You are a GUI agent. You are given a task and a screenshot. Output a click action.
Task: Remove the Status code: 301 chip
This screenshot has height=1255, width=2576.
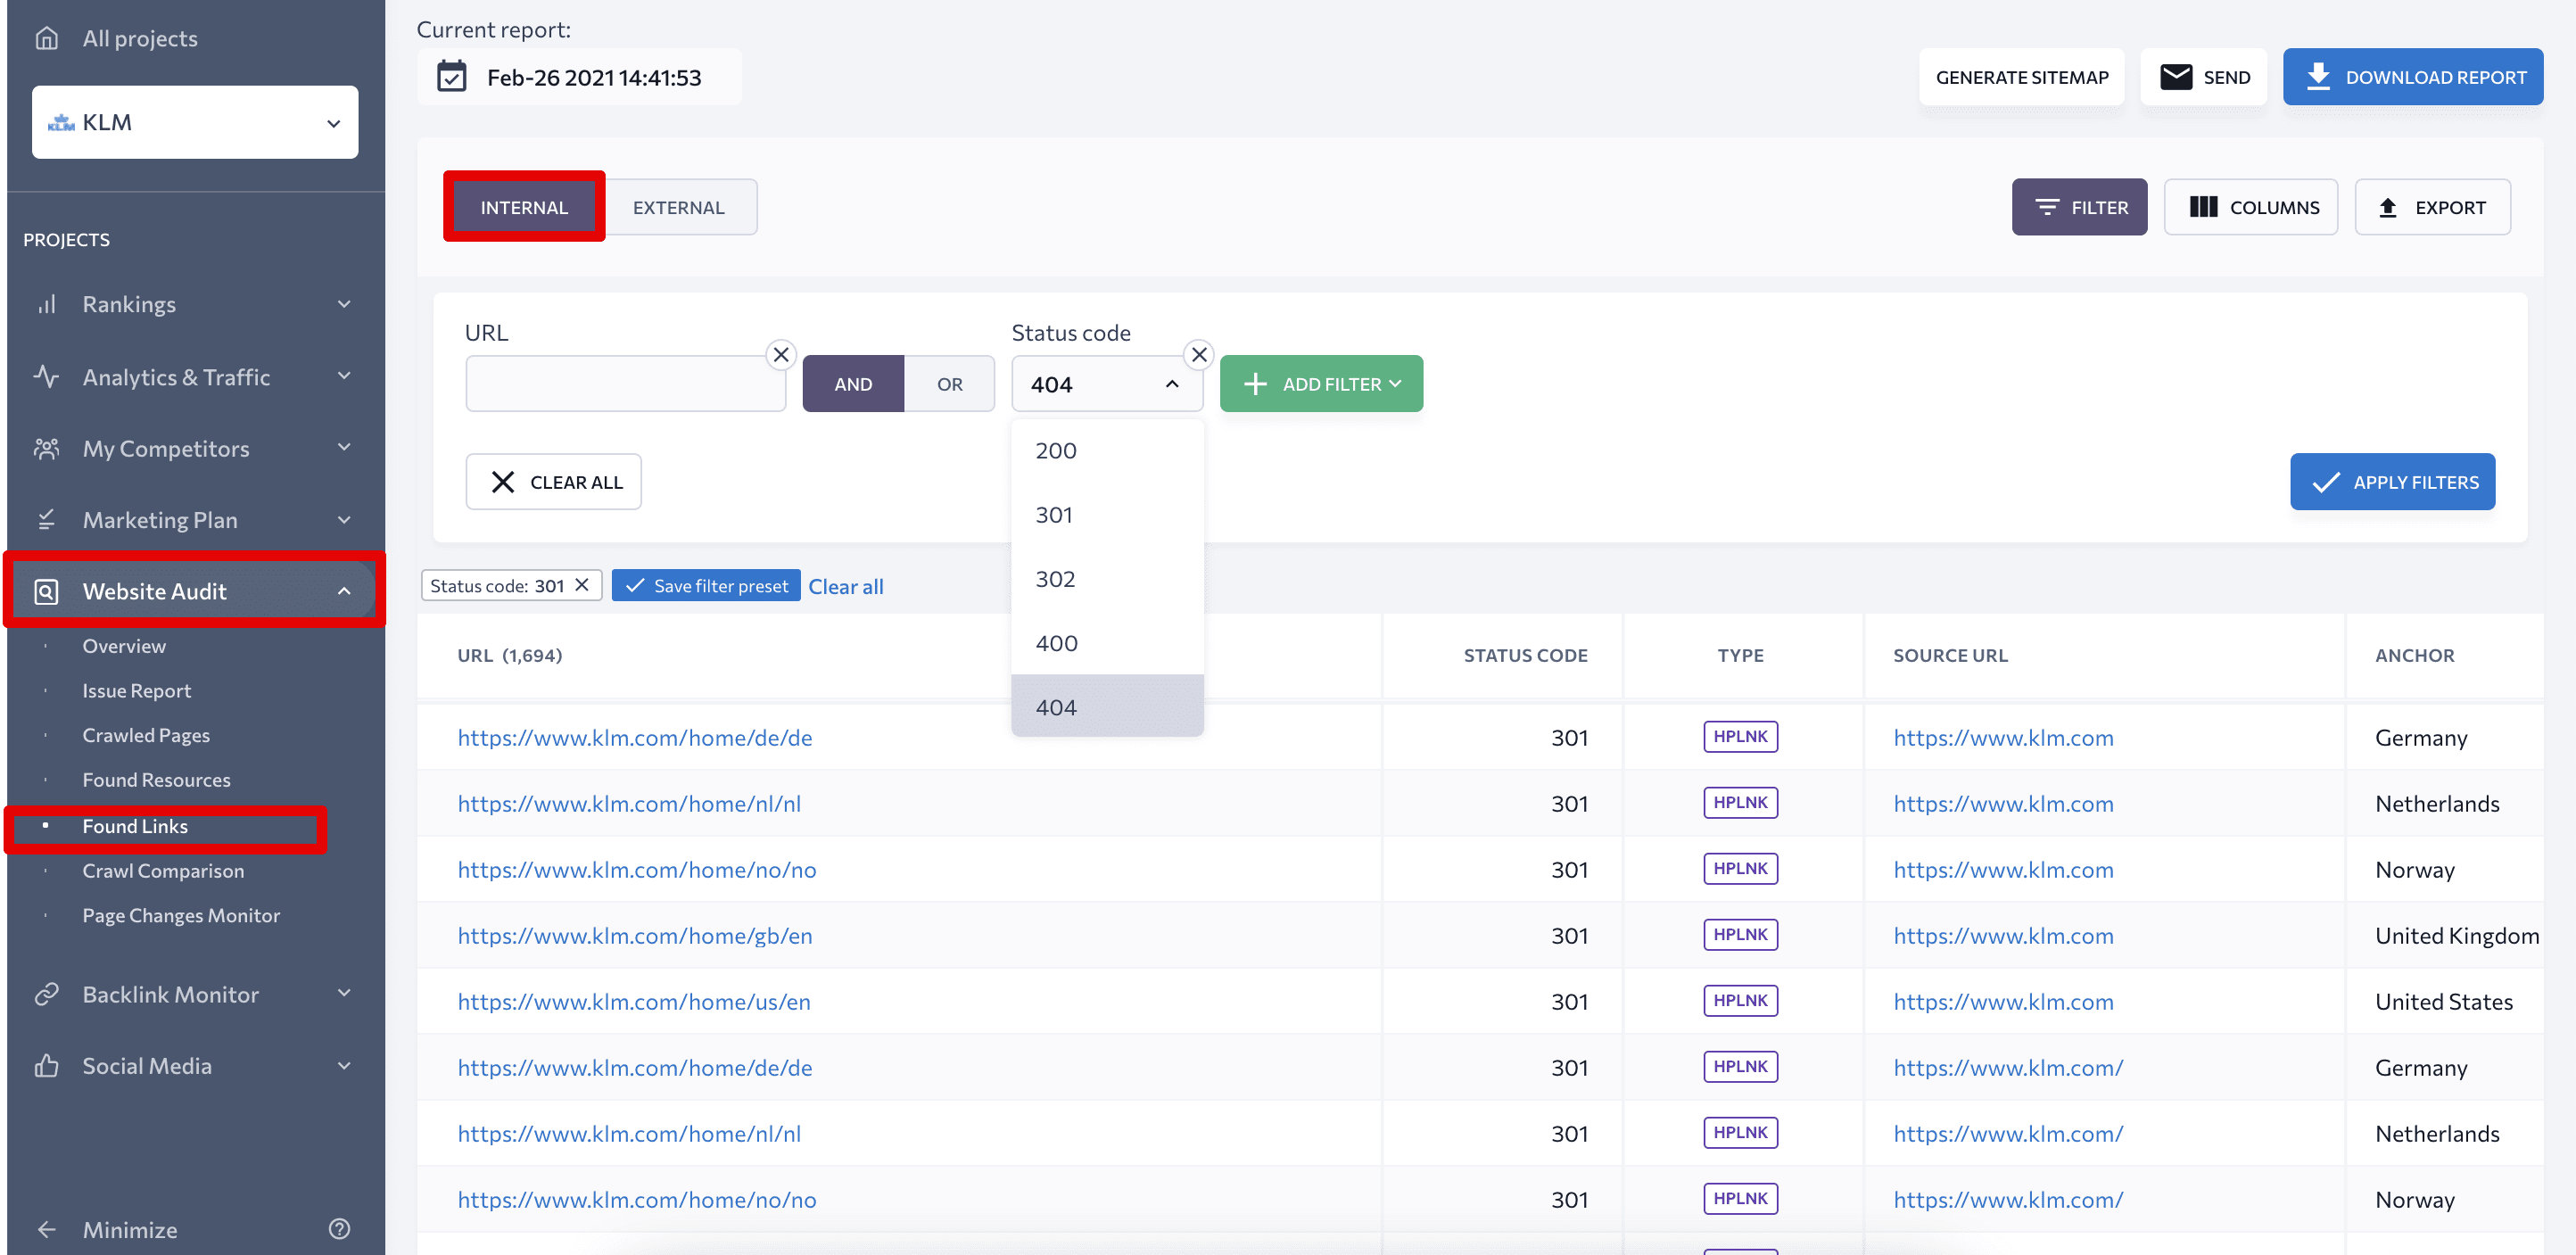pyautogui.click(x=581, y=585)
